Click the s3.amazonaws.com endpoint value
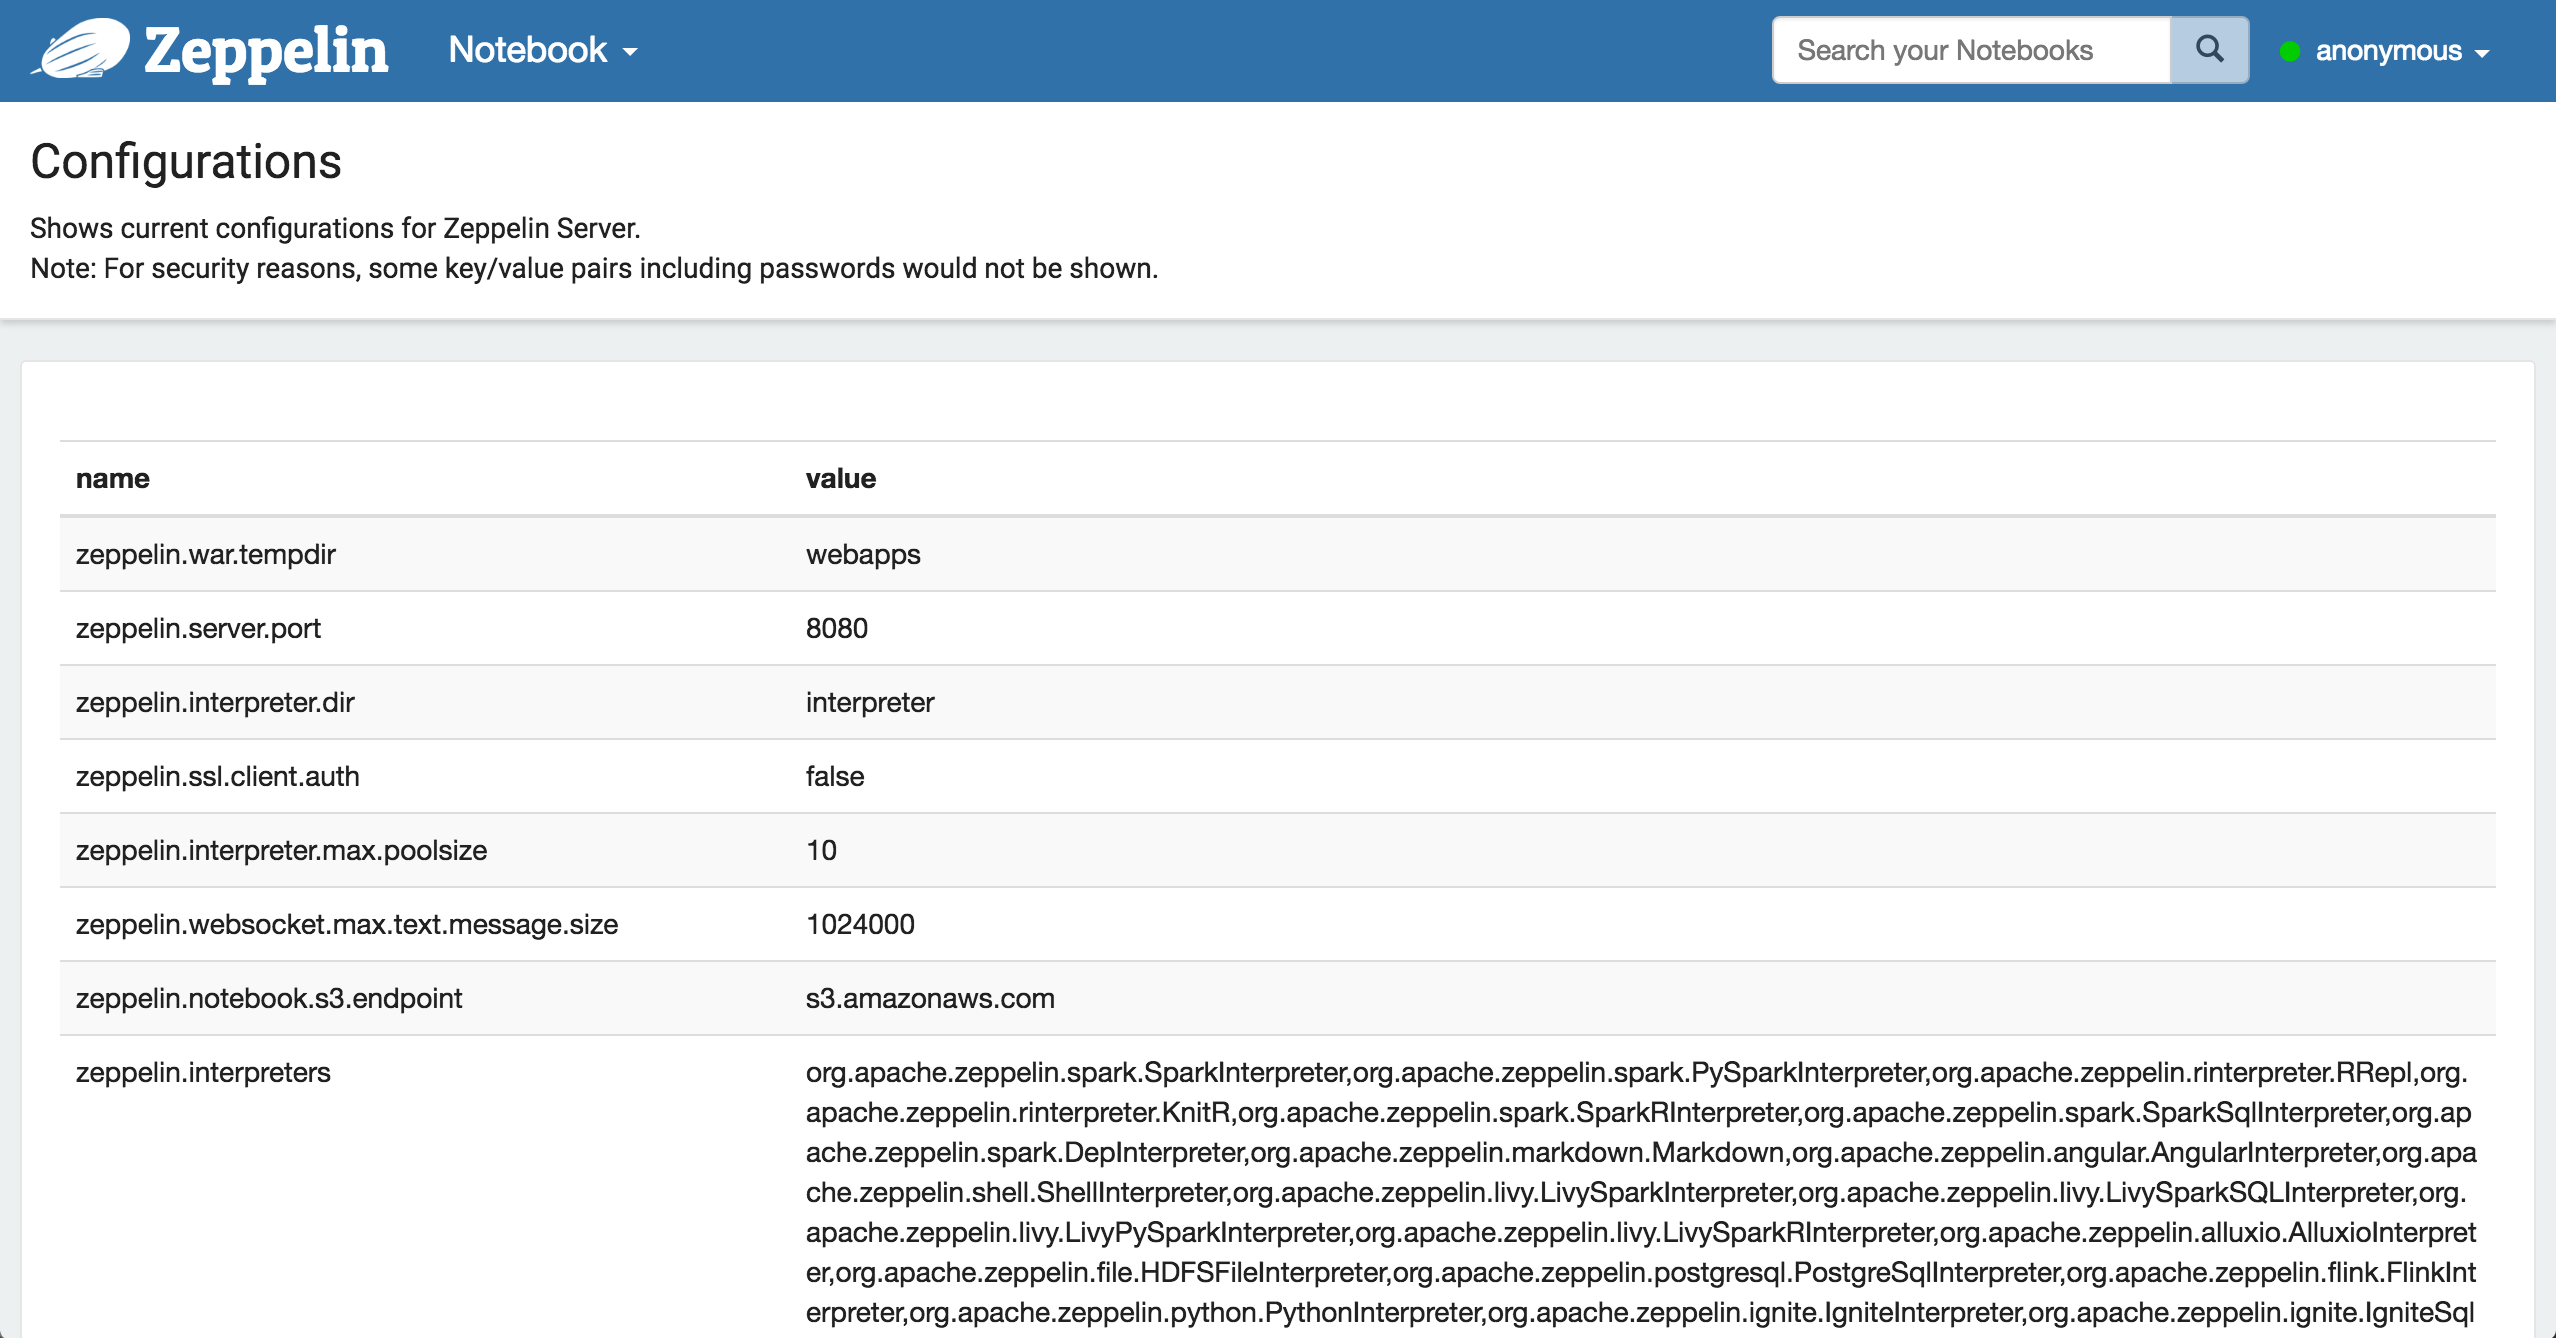 click(930, 998)
